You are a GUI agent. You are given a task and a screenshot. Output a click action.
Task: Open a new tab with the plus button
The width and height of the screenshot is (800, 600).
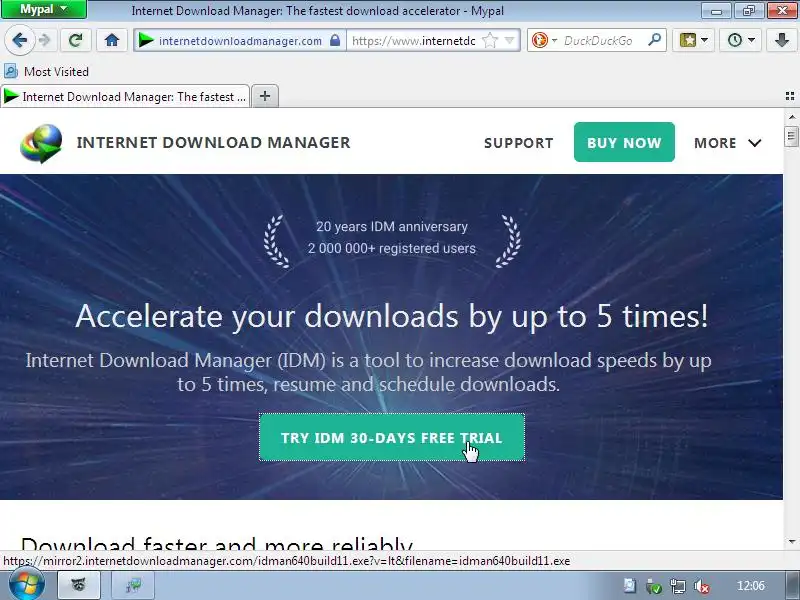click(x=265, y=96)
